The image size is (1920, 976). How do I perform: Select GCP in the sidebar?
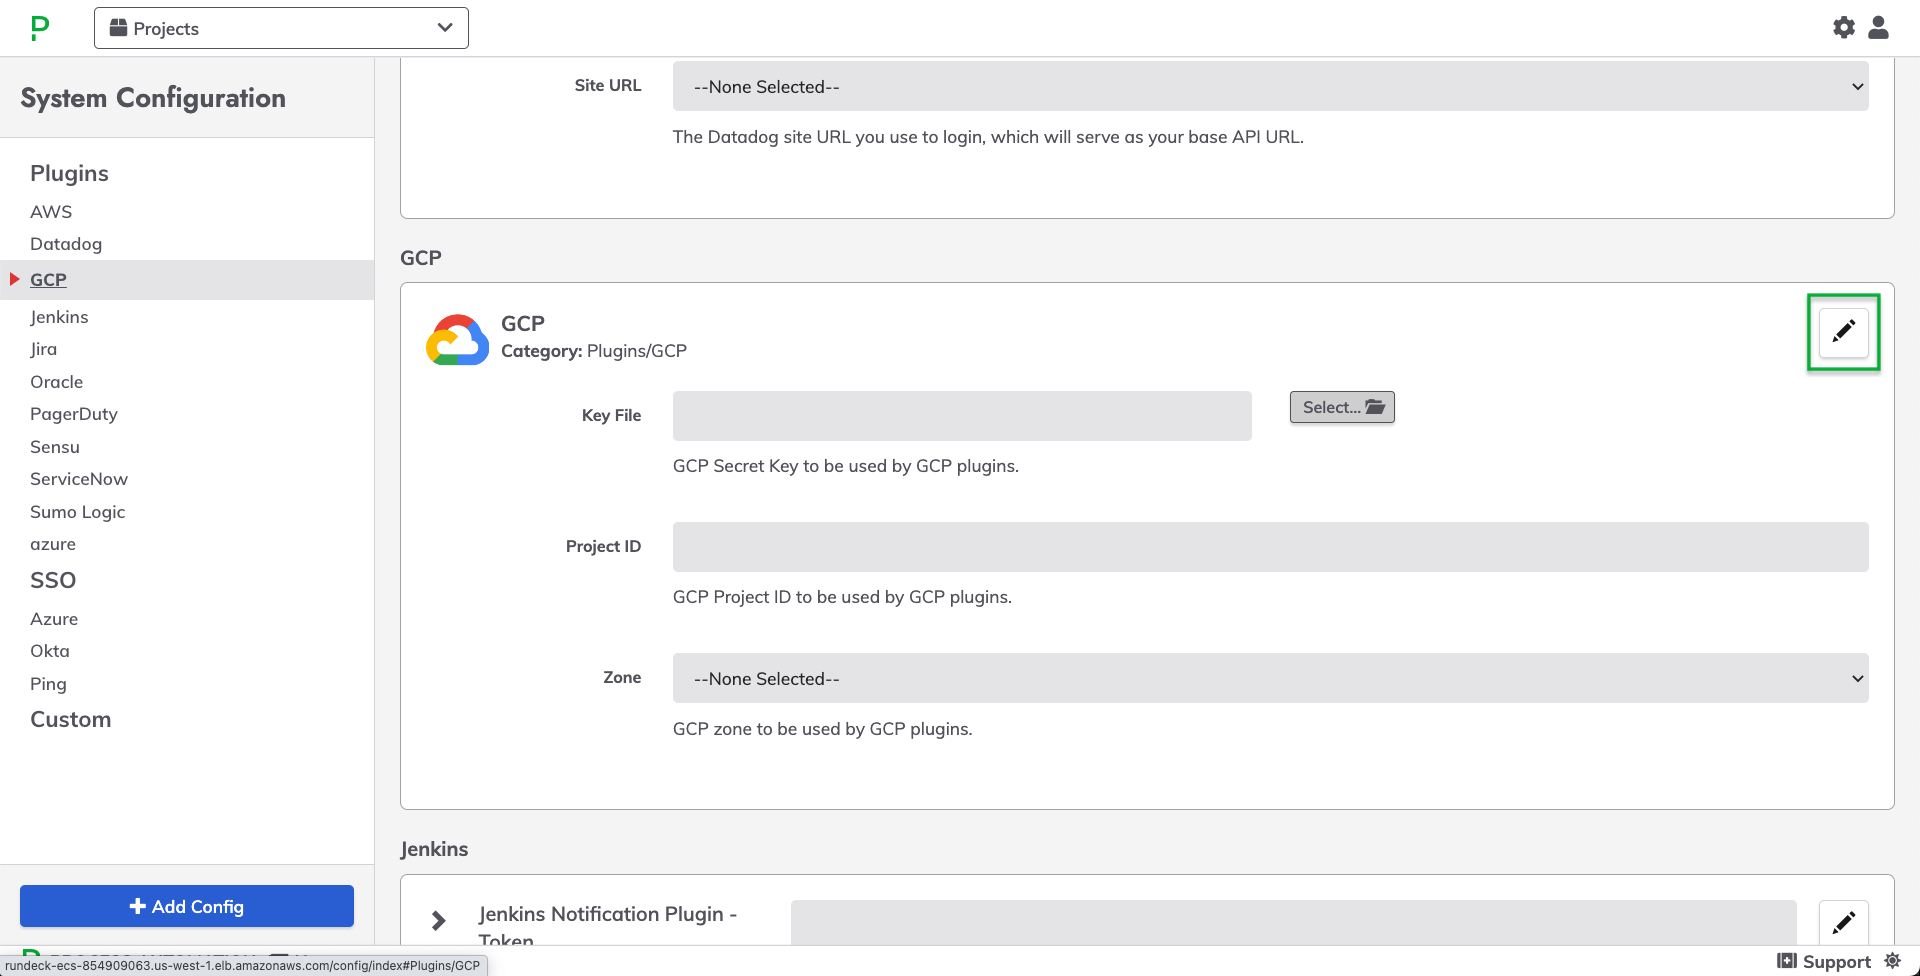(x=48, y=280)
